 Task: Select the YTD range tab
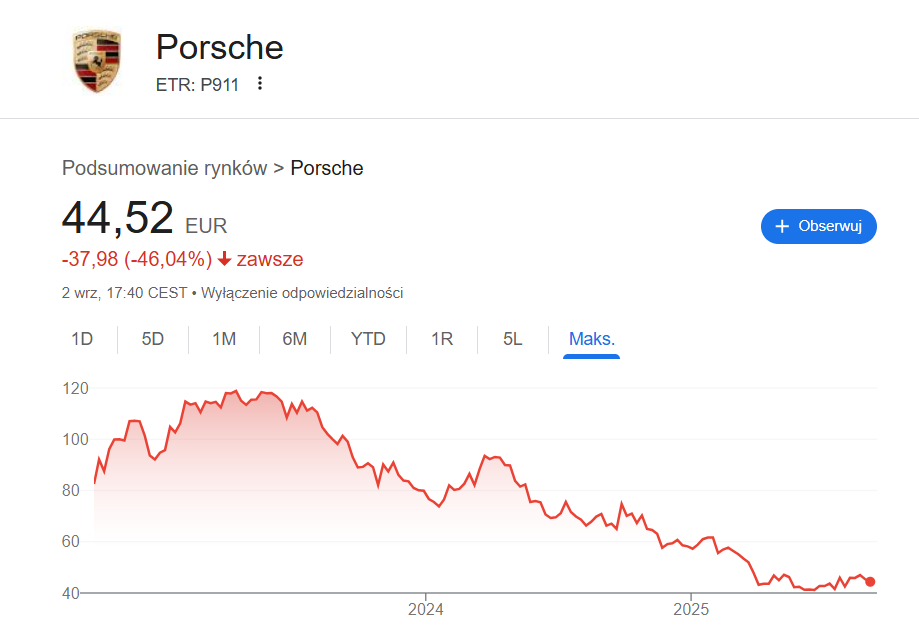tap(368, 339)
